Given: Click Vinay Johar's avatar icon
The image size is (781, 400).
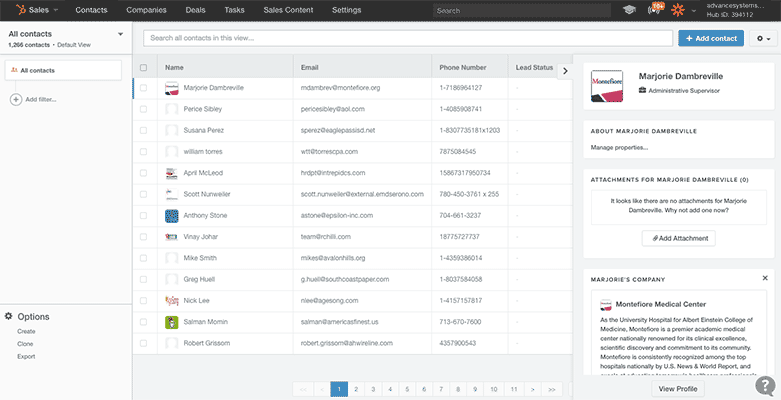Looking at the screenshot, I should pyautogui.click(x=171, y=237).
